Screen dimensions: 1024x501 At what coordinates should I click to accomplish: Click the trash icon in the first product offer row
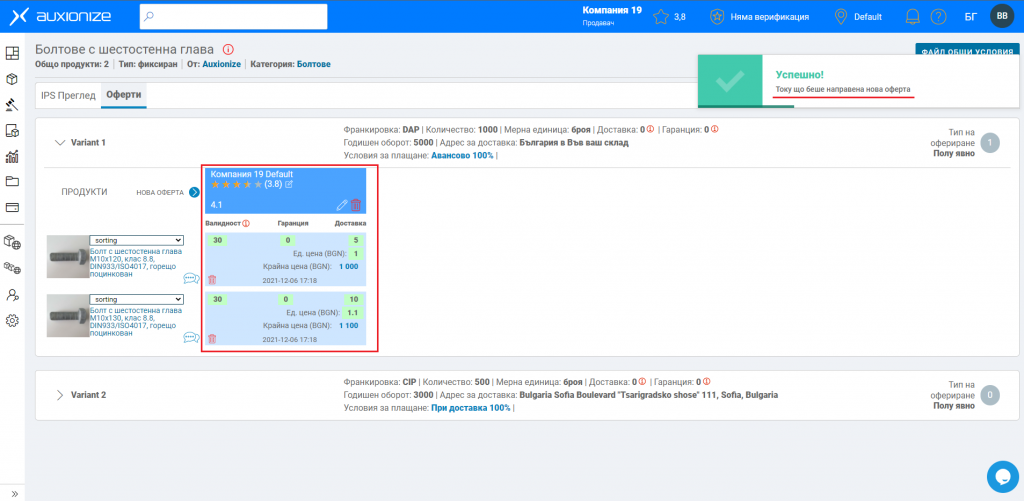coord(211,279)
